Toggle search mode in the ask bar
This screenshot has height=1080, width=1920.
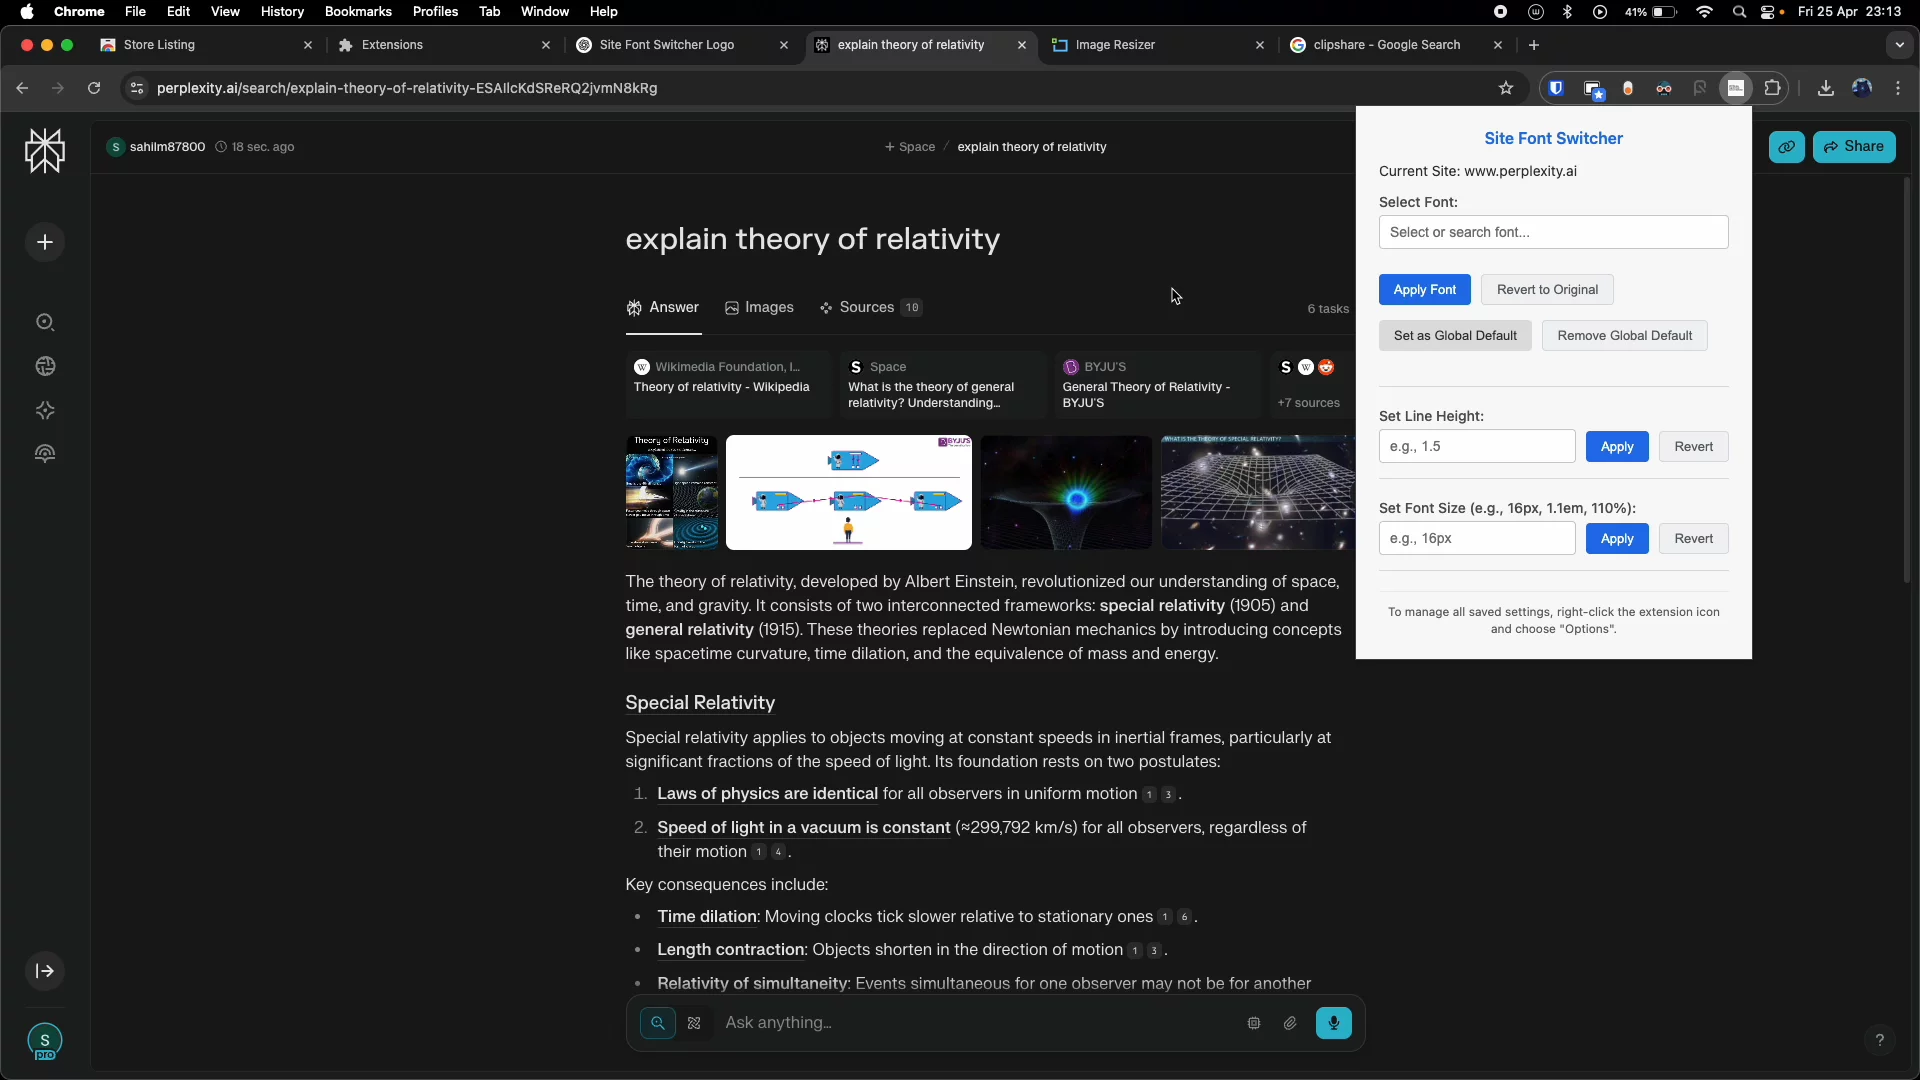tap(658, 1023)
